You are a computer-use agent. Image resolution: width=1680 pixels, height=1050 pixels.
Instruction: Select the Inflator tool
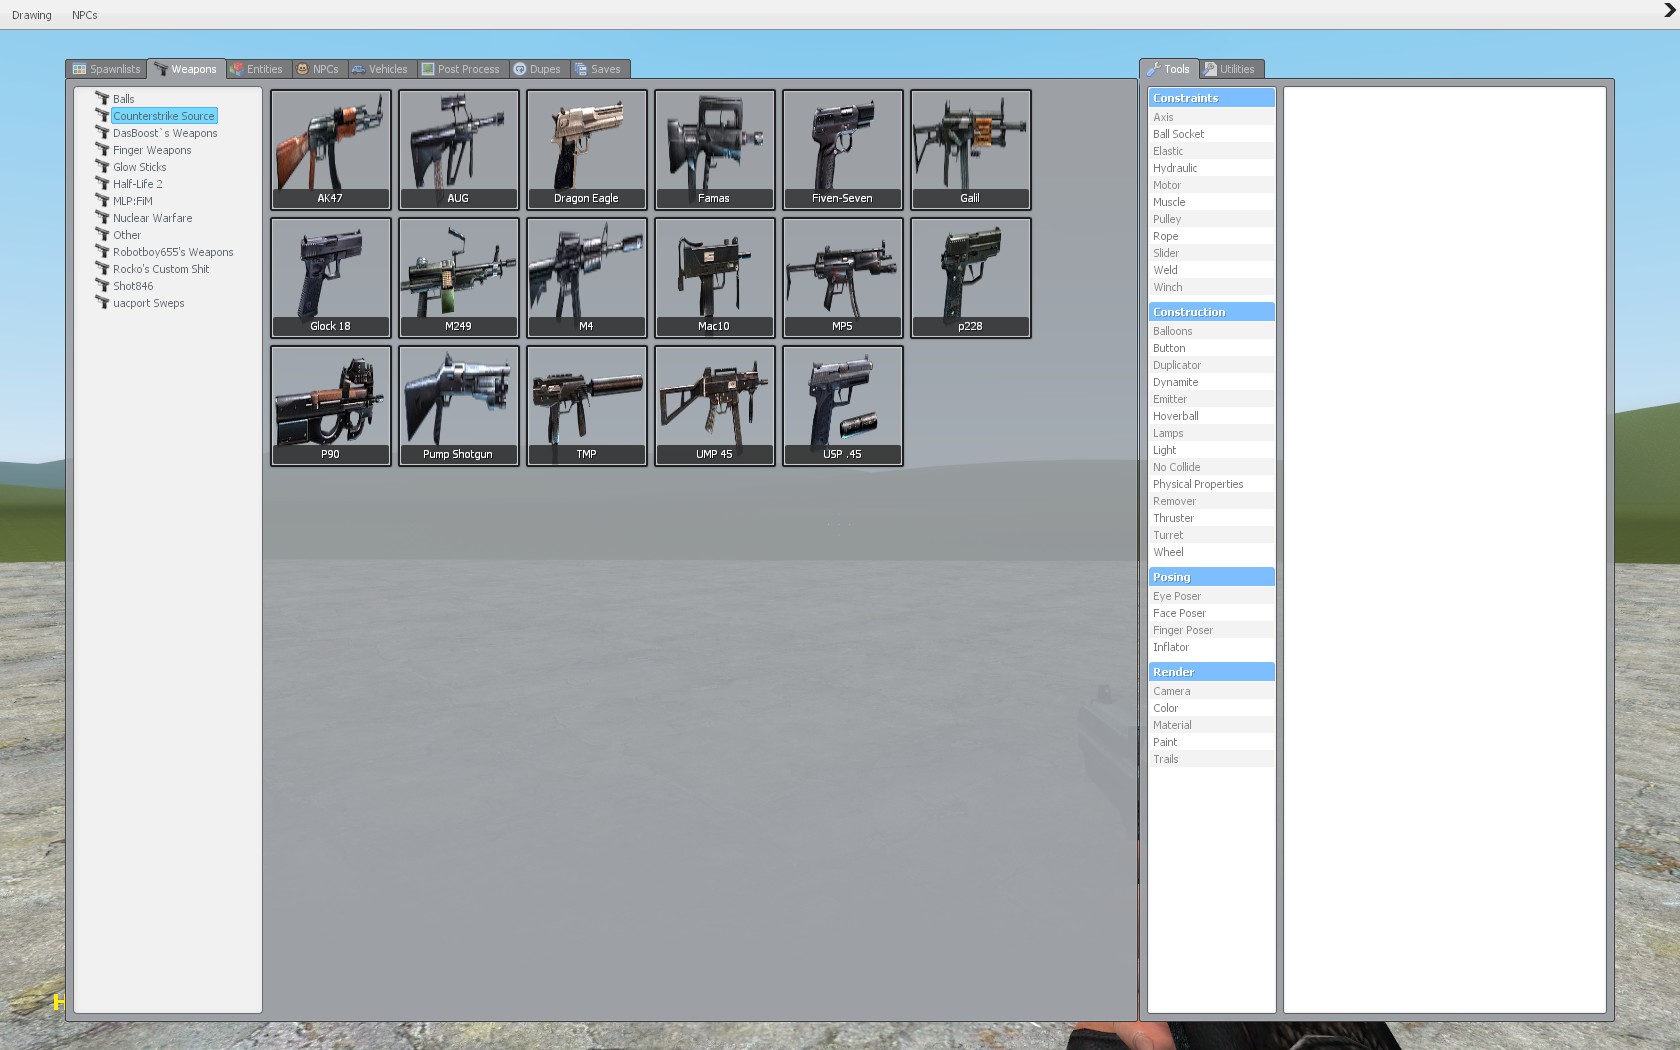point(1211,647)
